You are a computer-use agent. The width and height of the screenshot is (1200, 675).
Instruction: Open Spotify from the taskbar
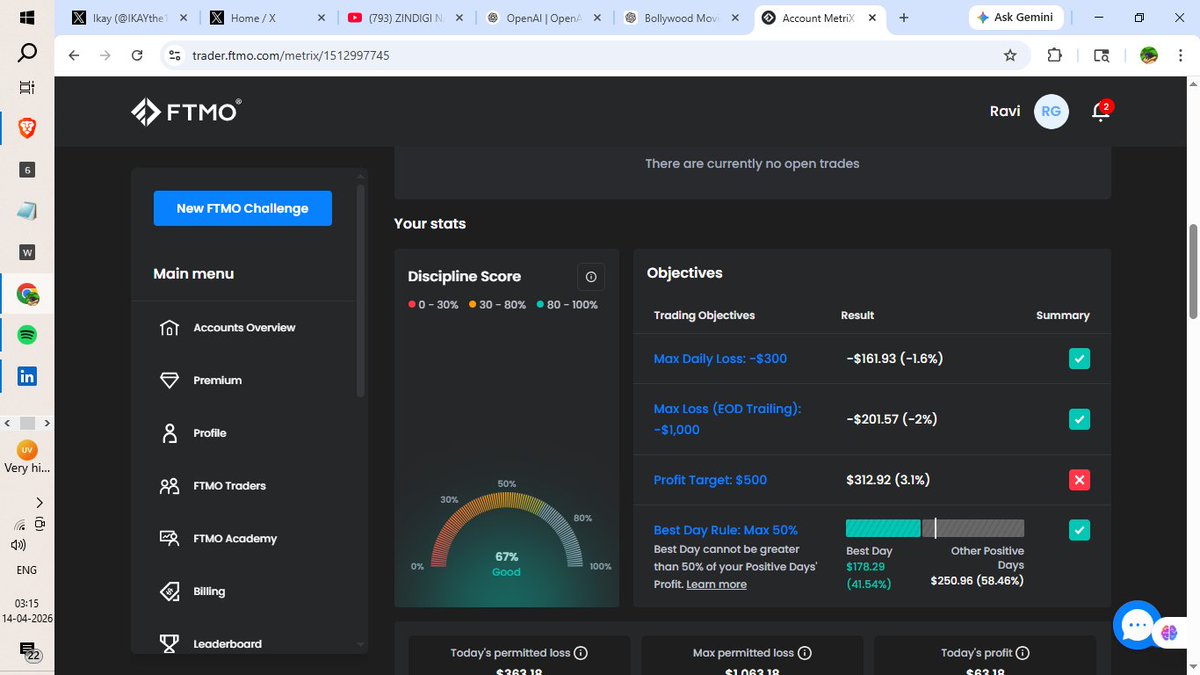pos(27,336)
